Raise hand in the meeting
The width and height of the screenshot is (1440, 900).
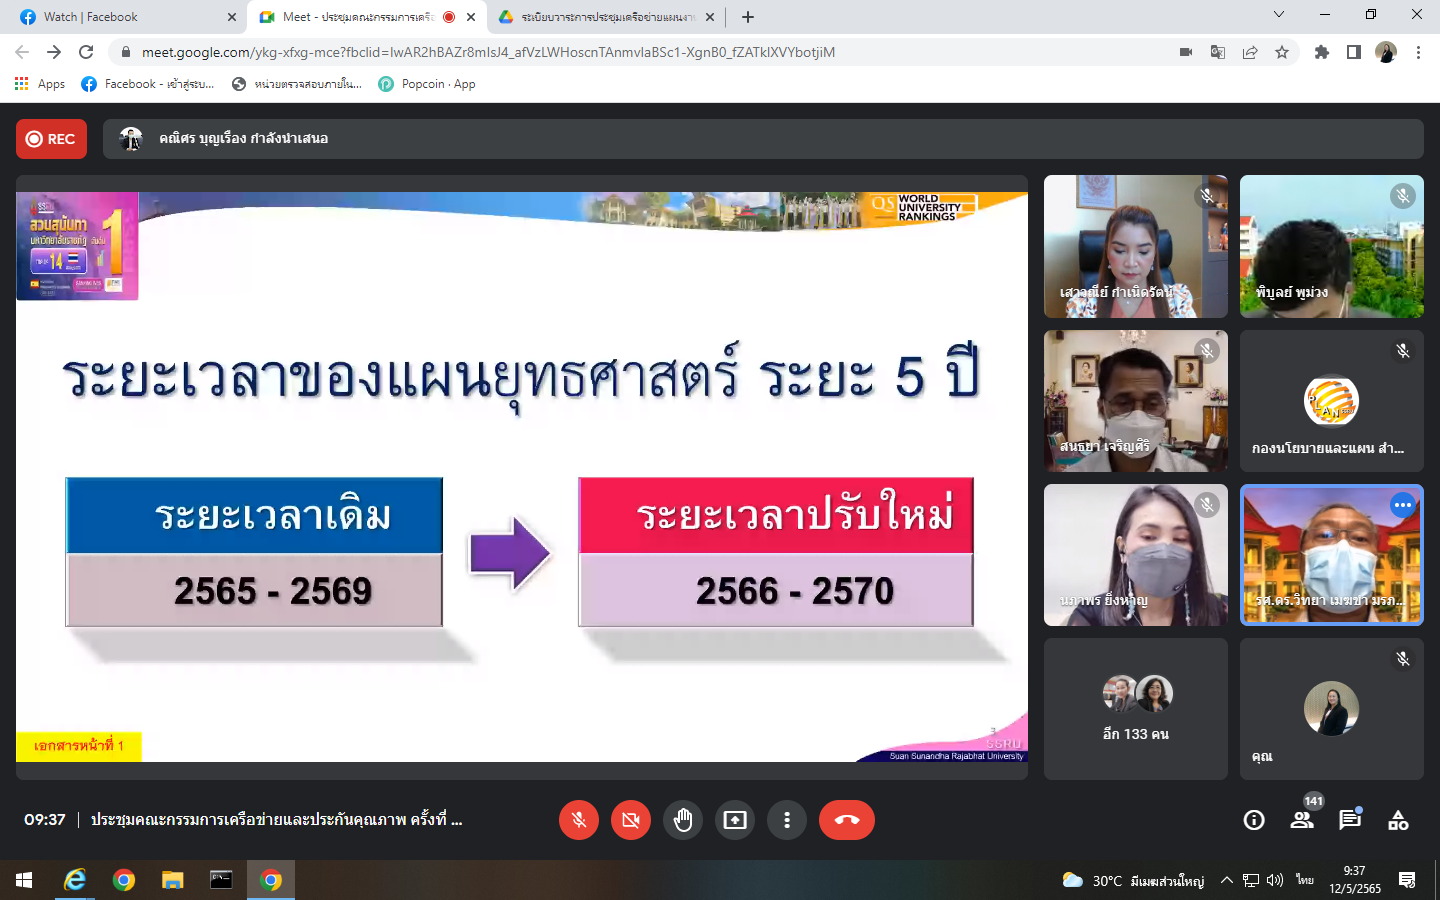coord(683,820)
